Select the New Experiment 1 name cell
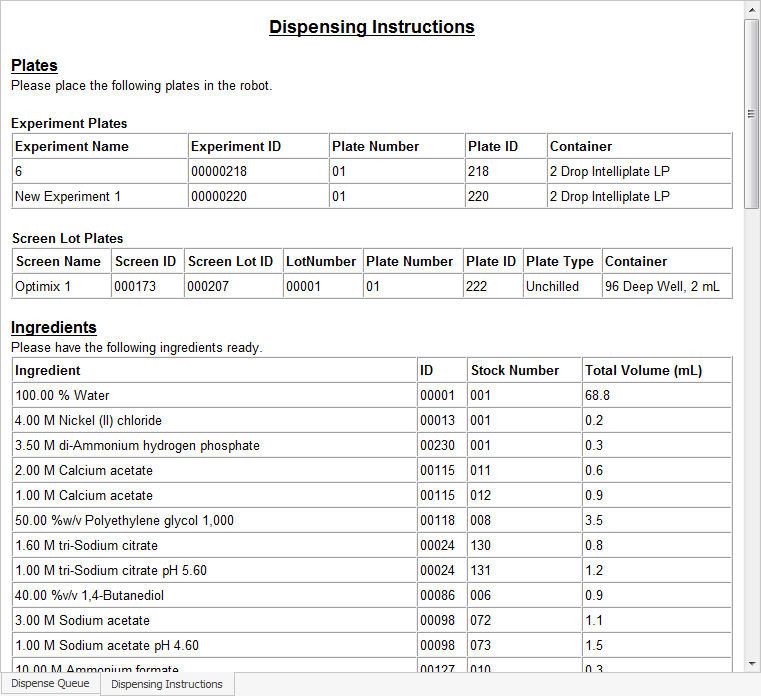The height and width of the screenshot is (696, 761). [x=68, y=197]
